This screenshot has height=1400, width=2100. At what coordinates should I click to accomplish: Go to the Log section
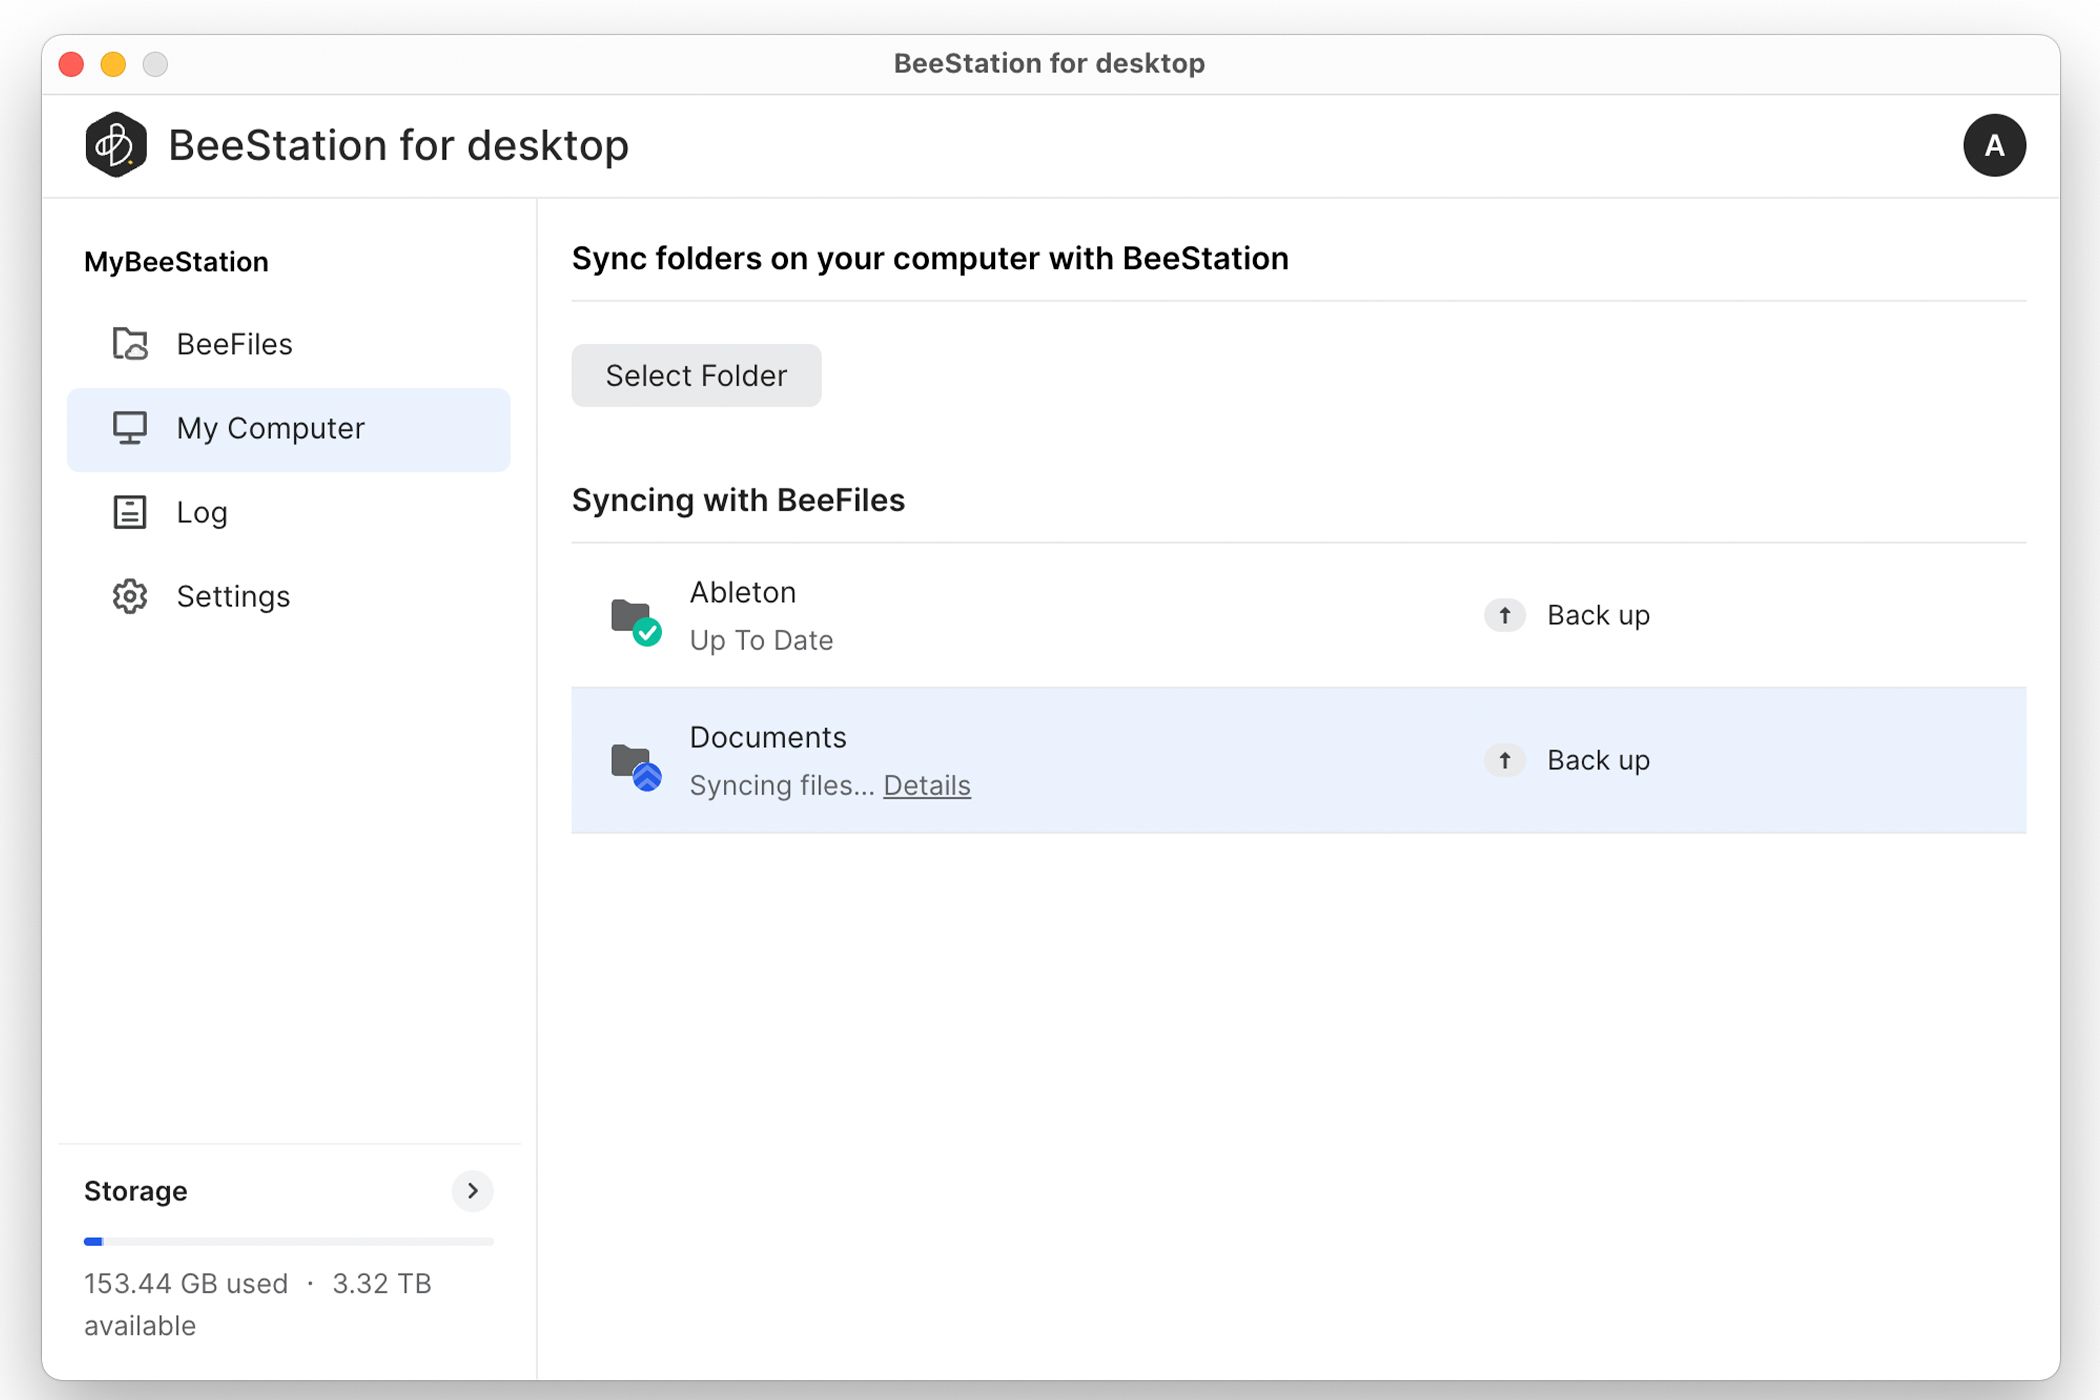click(x=288, y=512)
